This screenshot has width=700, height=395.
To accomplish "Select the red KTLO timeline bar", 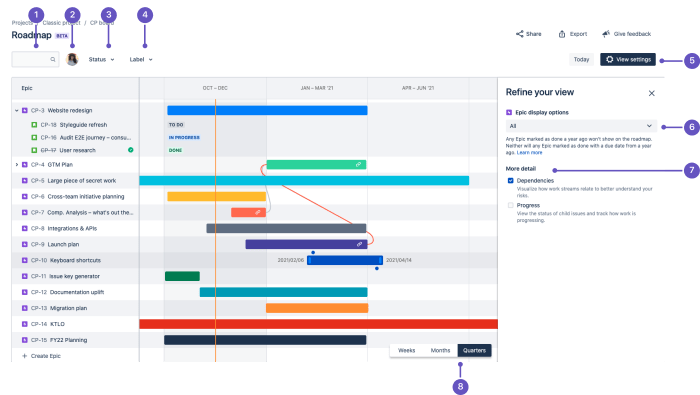I will (x=318, y=324).
